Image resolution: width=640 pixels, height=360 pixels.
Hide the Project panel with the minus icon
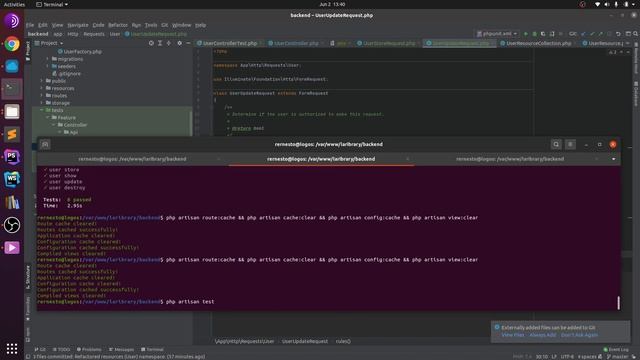click(x=188, y=43)
